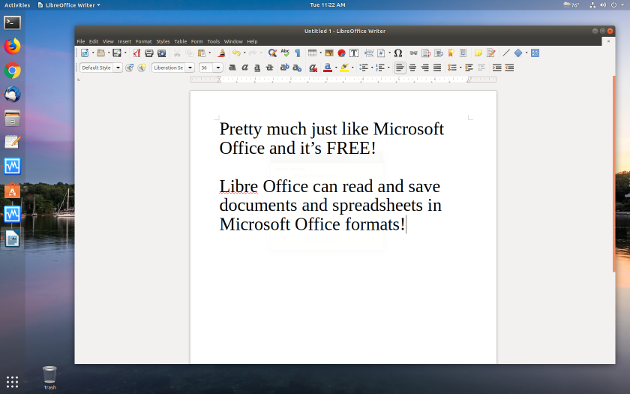Image resolution: width=630 pixels, height=394 pixels.
Task: Export directly as PDF
Action: coord(137,53)
